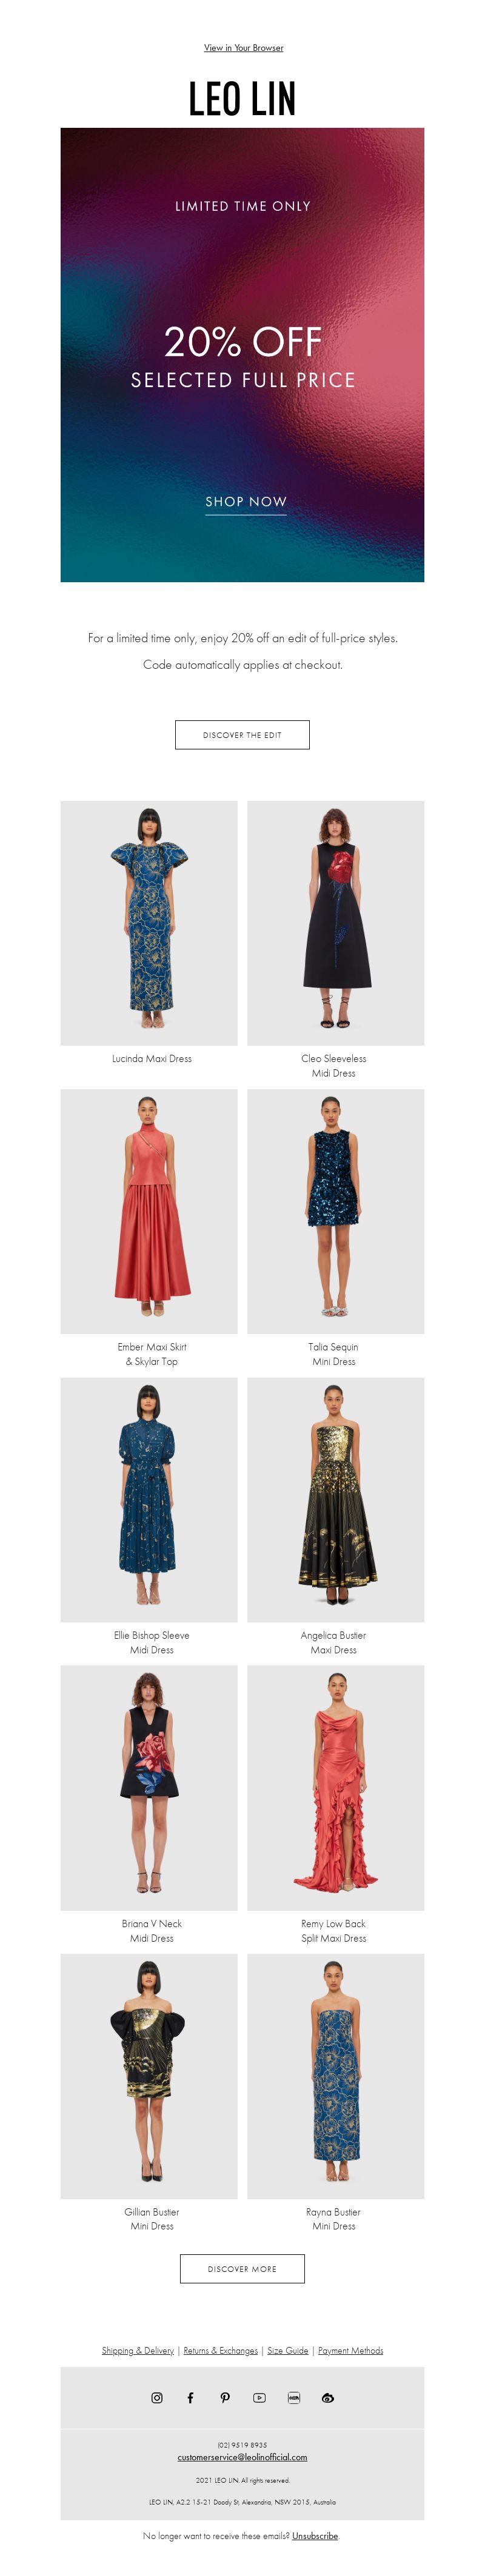Click SHOP NOW on the banner
This screenshot has width=485, height=2576.
tap(246, 502)
